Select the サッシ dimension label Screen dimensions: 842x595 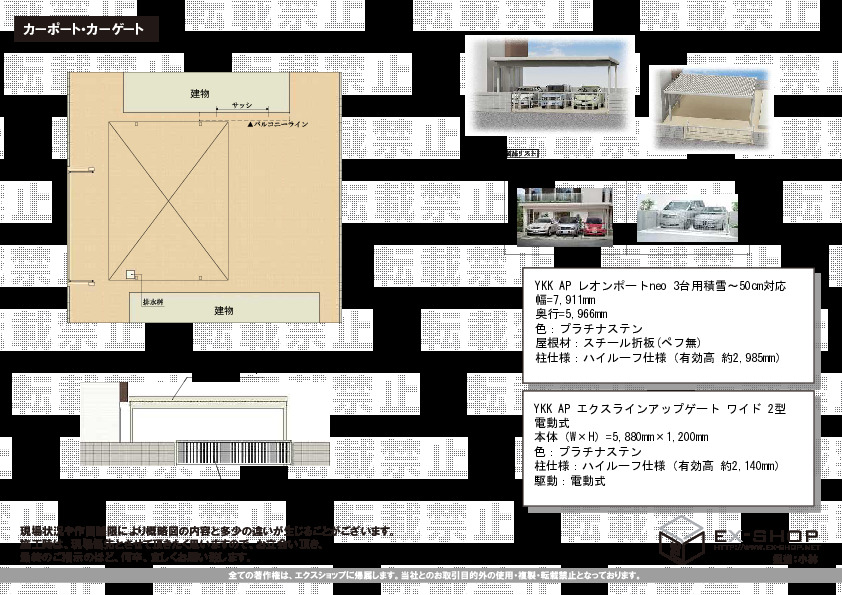tap(242, 105)
